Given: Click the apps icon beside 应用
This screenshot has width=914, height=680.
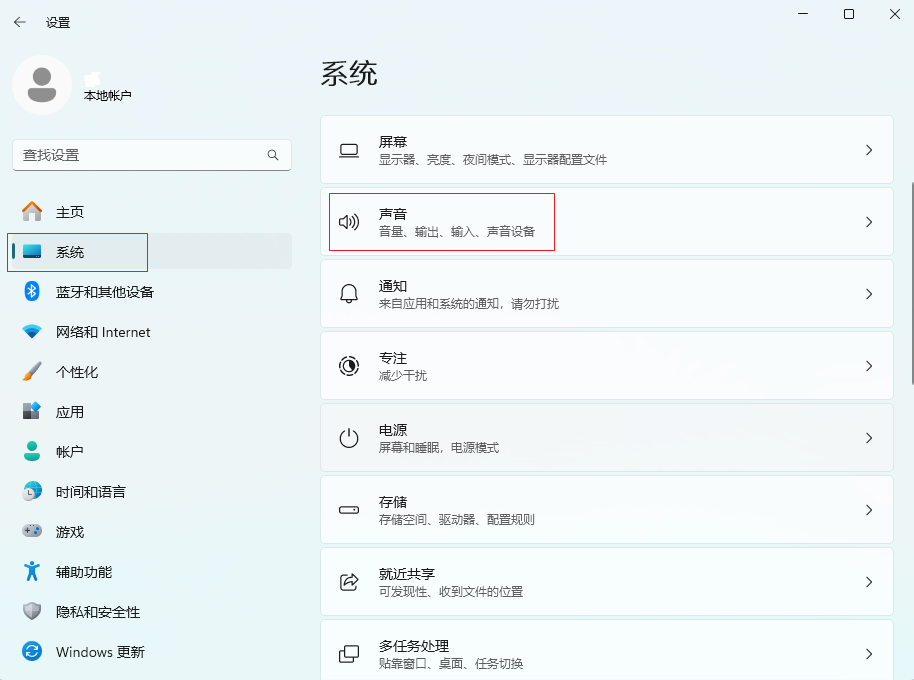Looking at the screenshot, I should click(32, 411).
